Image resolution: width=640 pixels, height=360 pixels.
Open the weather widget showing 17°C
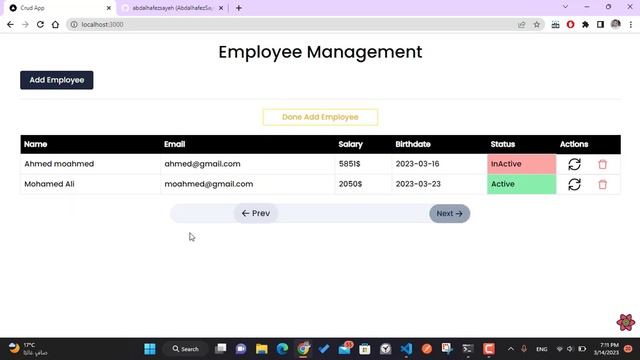28,349
